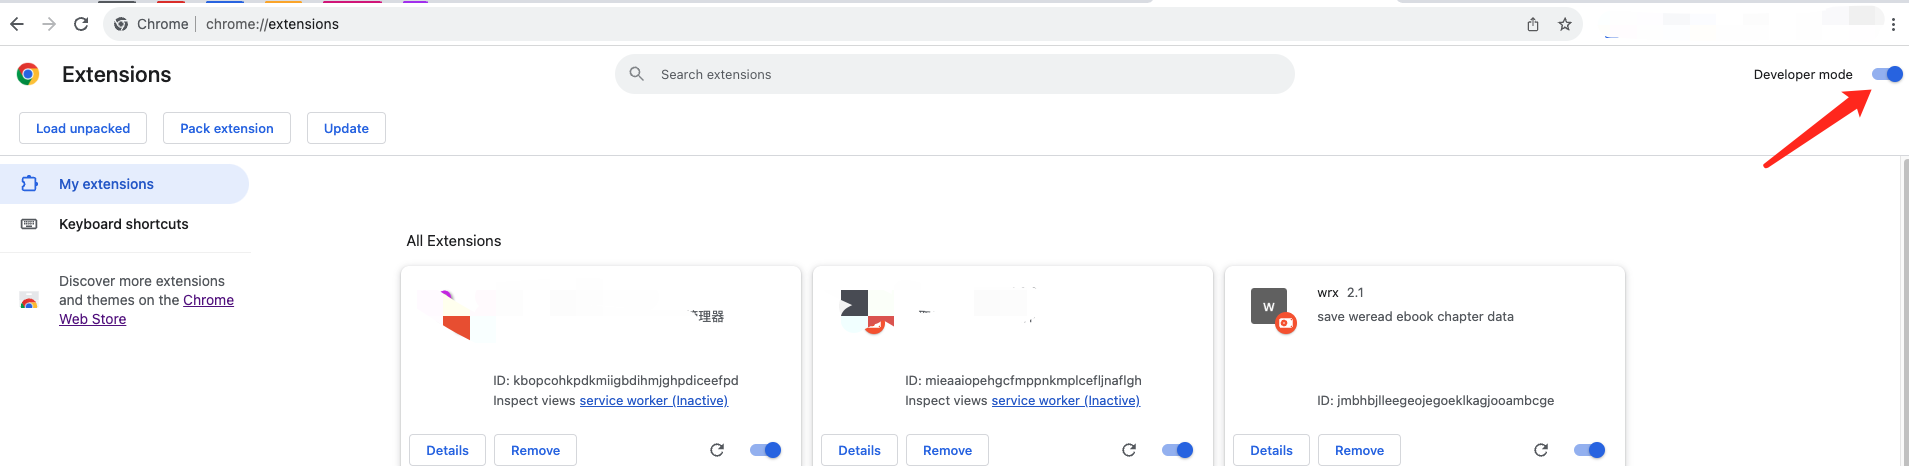Click the ID jmbhbjlleegeojegoeklkagjooambcge text

(x=1435, y=401)
